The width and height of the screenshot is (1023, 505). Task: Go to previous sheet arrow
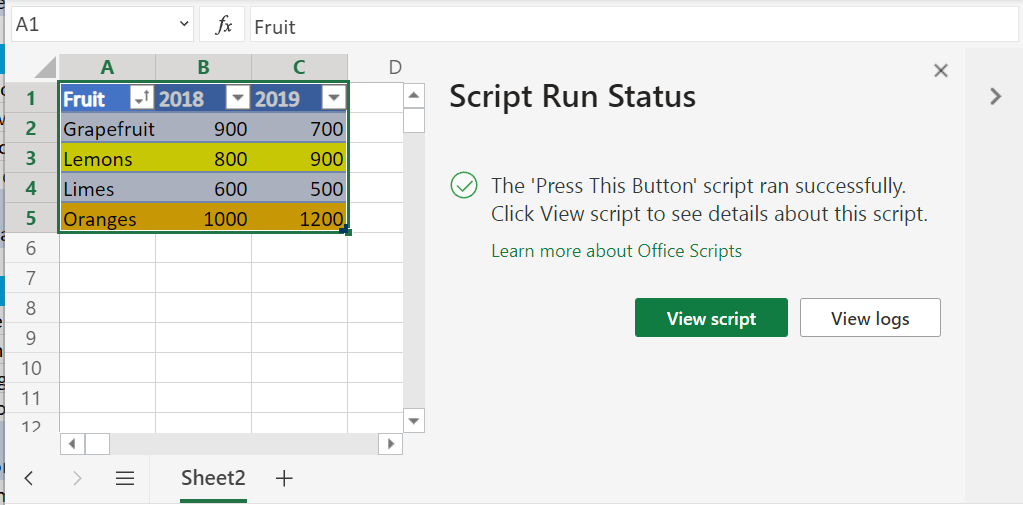29,478
